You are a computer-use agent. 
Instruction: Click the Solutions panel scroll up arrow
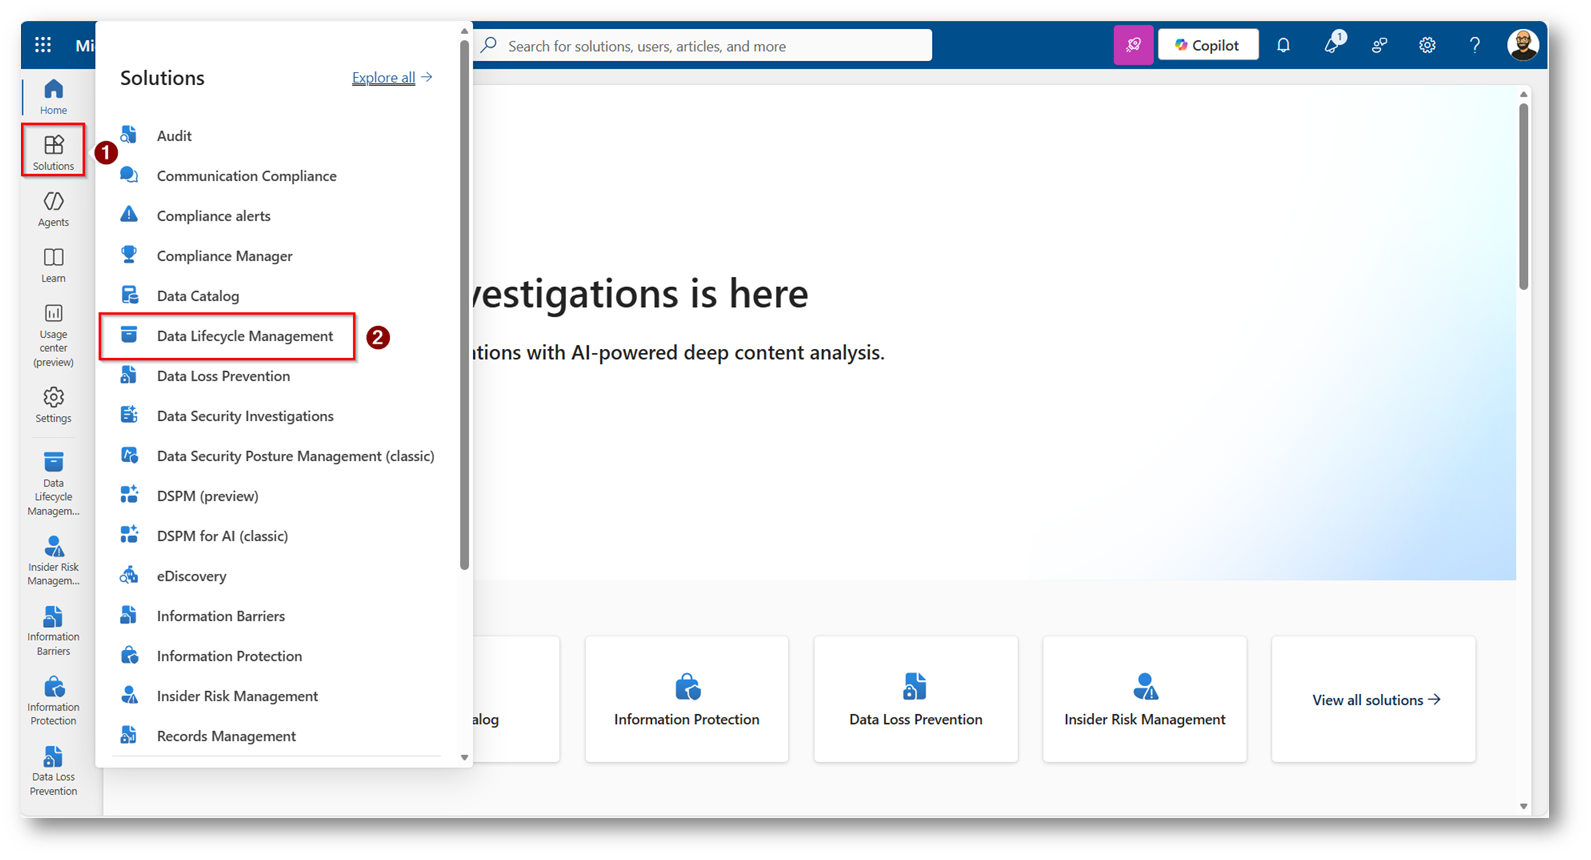464,31
